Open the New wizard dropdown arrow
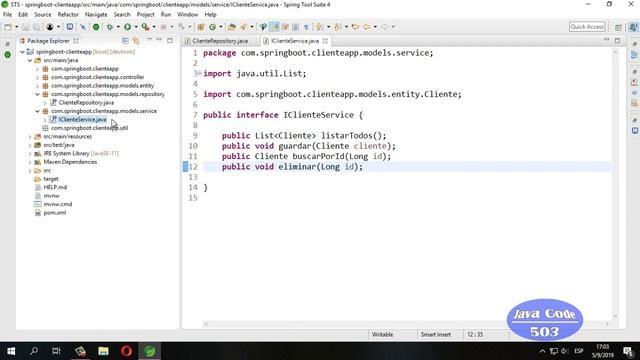This screenshot has height=360, width=640. pos(16,27)
